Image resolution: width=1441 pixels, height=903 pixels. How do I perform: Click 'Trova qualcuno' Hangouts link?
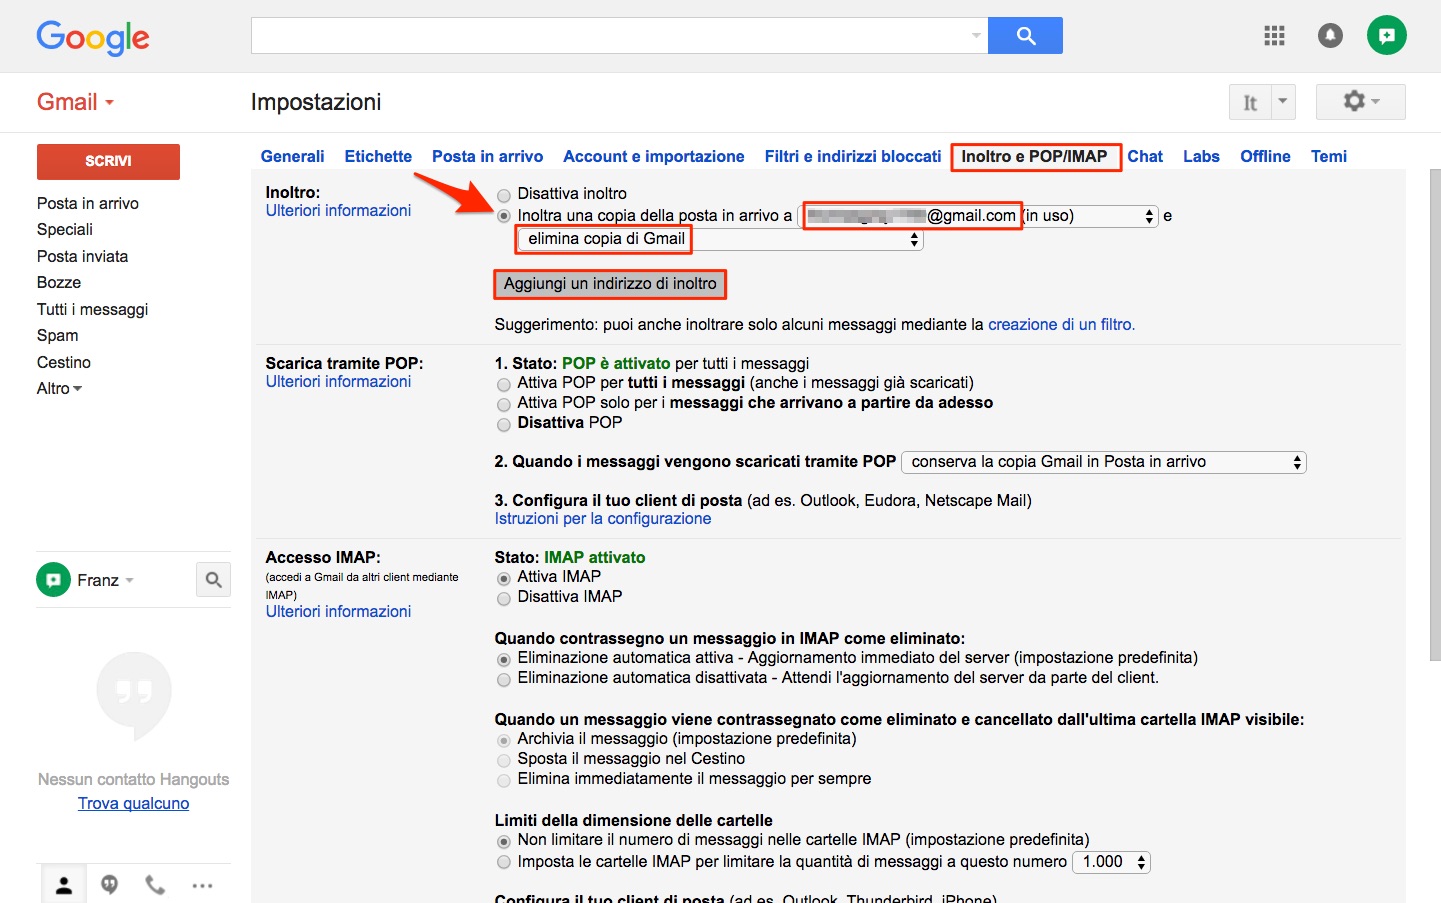133,803
